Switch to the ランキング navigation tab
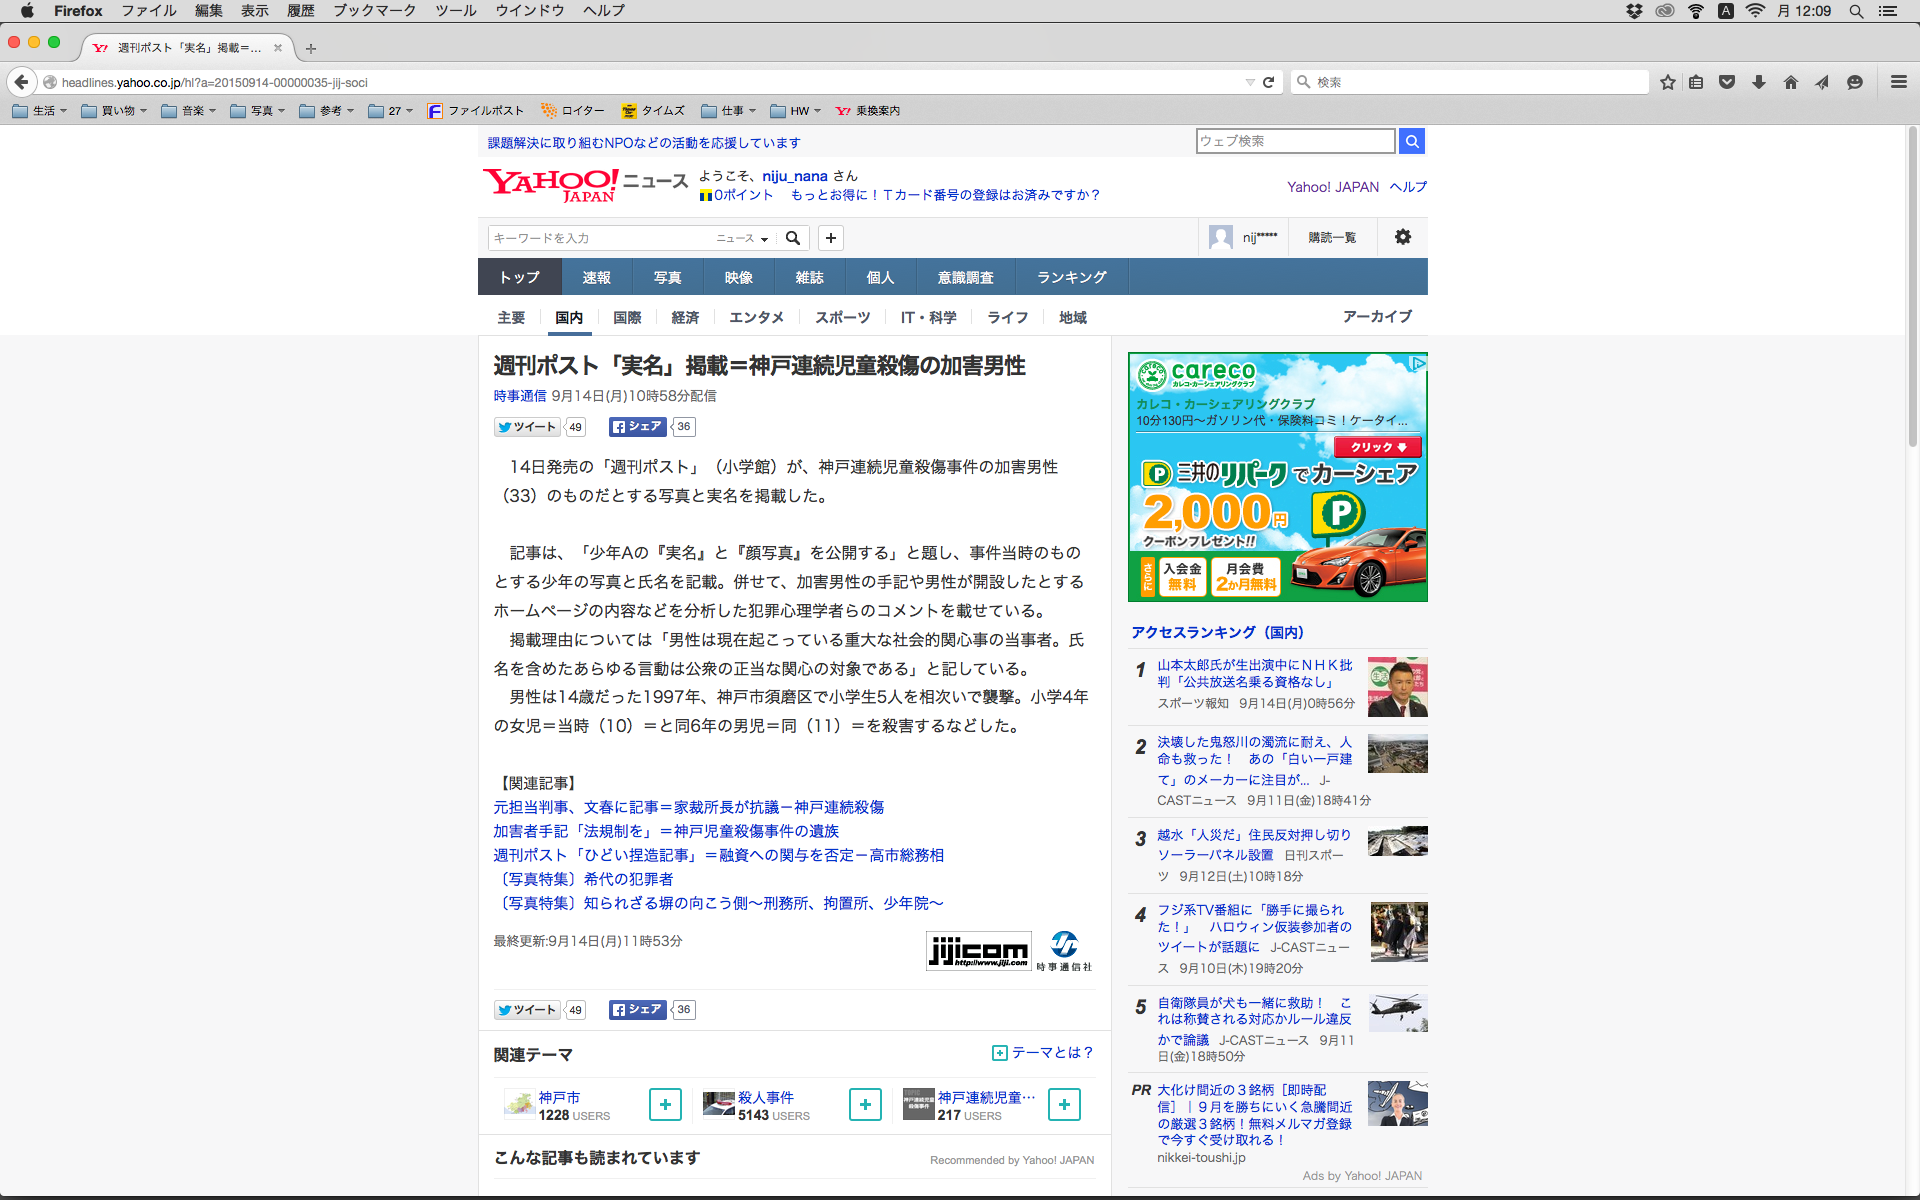 pyautogui.click(x=1071, y=277)
